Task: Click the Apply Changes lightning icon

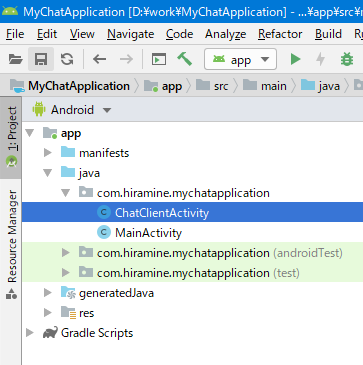Action: pos(320,59)
